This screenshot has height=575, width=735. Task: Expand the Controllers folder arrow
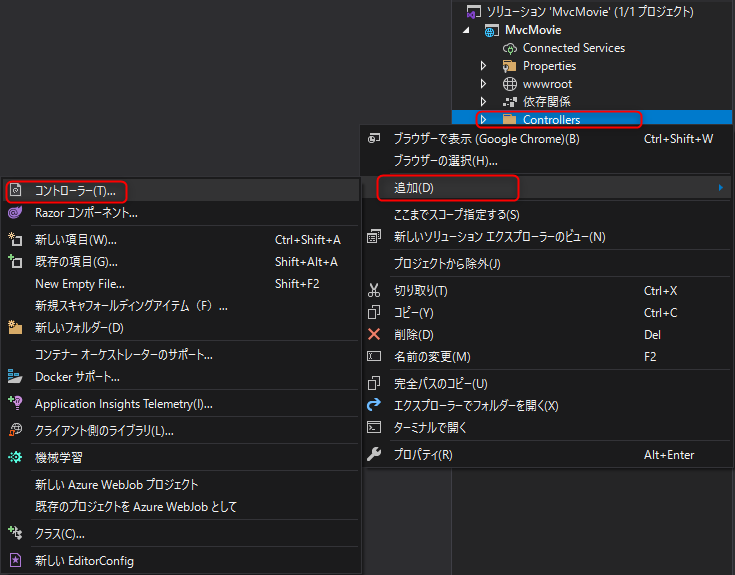click(x=483, y=119)
